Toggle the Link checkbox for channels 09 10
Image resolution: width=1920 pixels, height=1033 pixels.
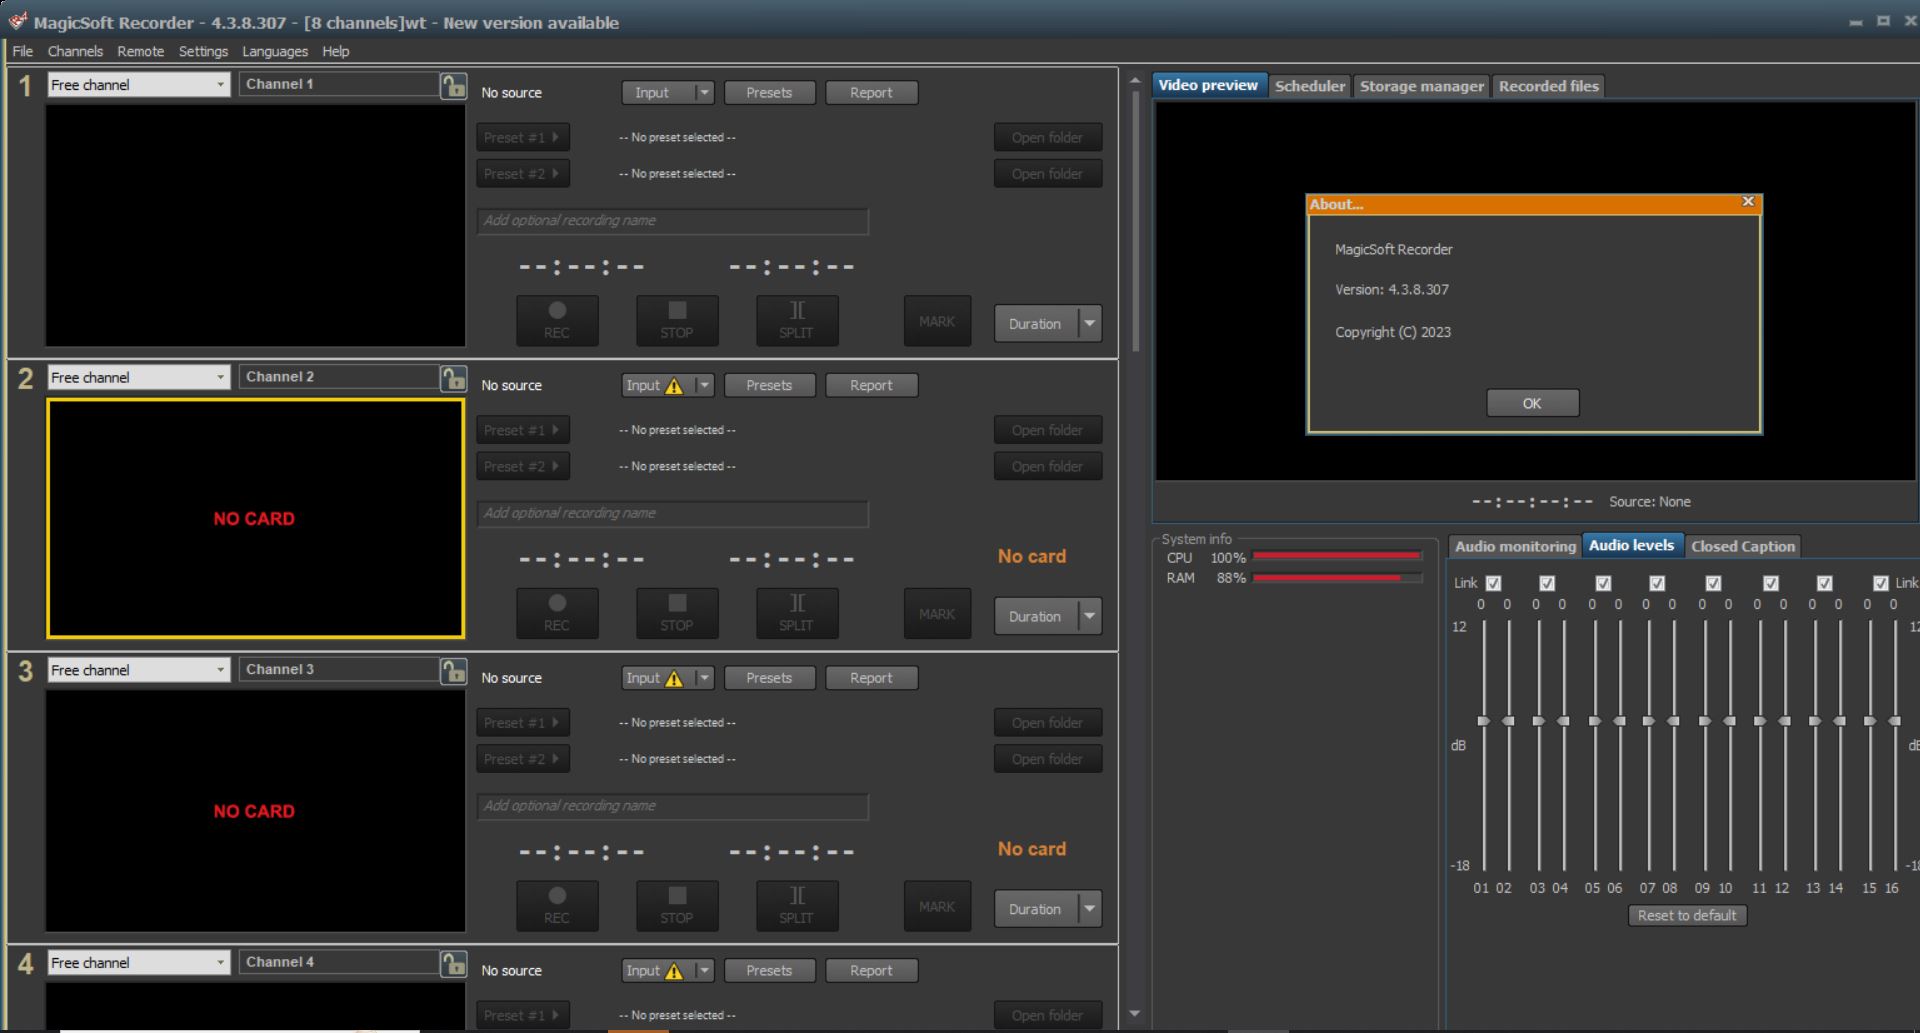click(1713, 583)
